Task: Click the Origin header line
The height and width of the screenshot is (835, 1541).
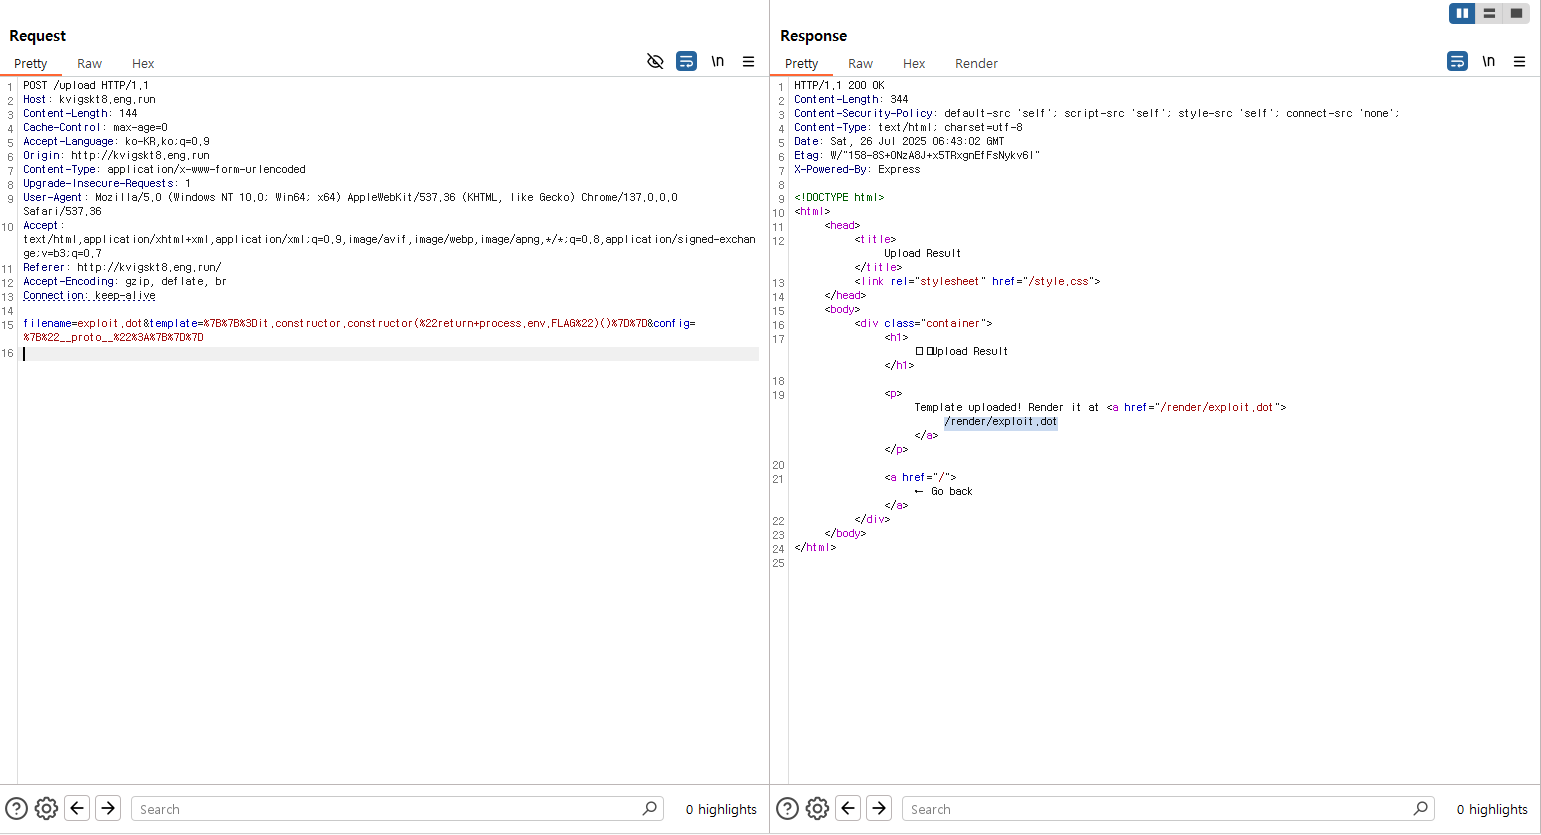Action: [x=116, y=155]
